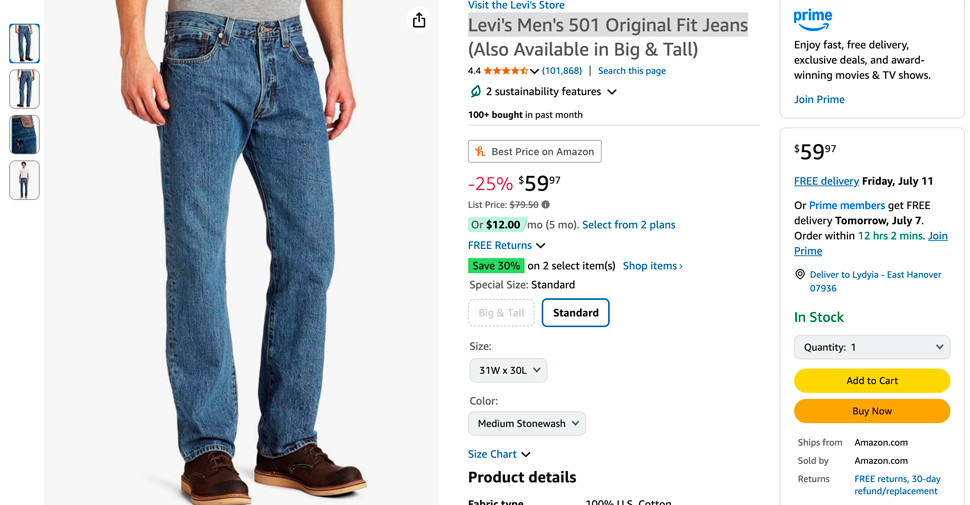Click the share icon above product image

[419, 20]
